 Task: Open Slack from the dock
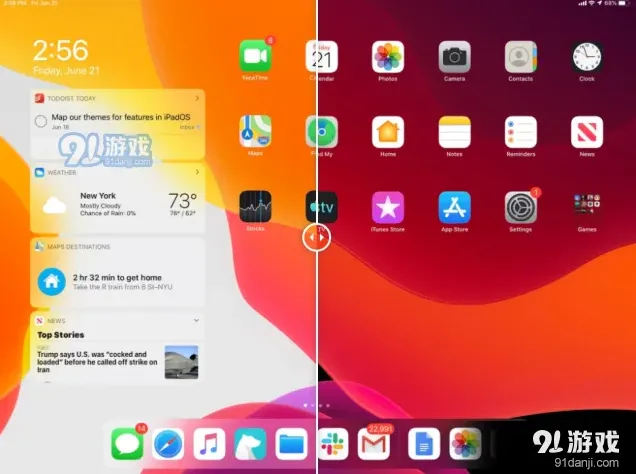point(332,444)
